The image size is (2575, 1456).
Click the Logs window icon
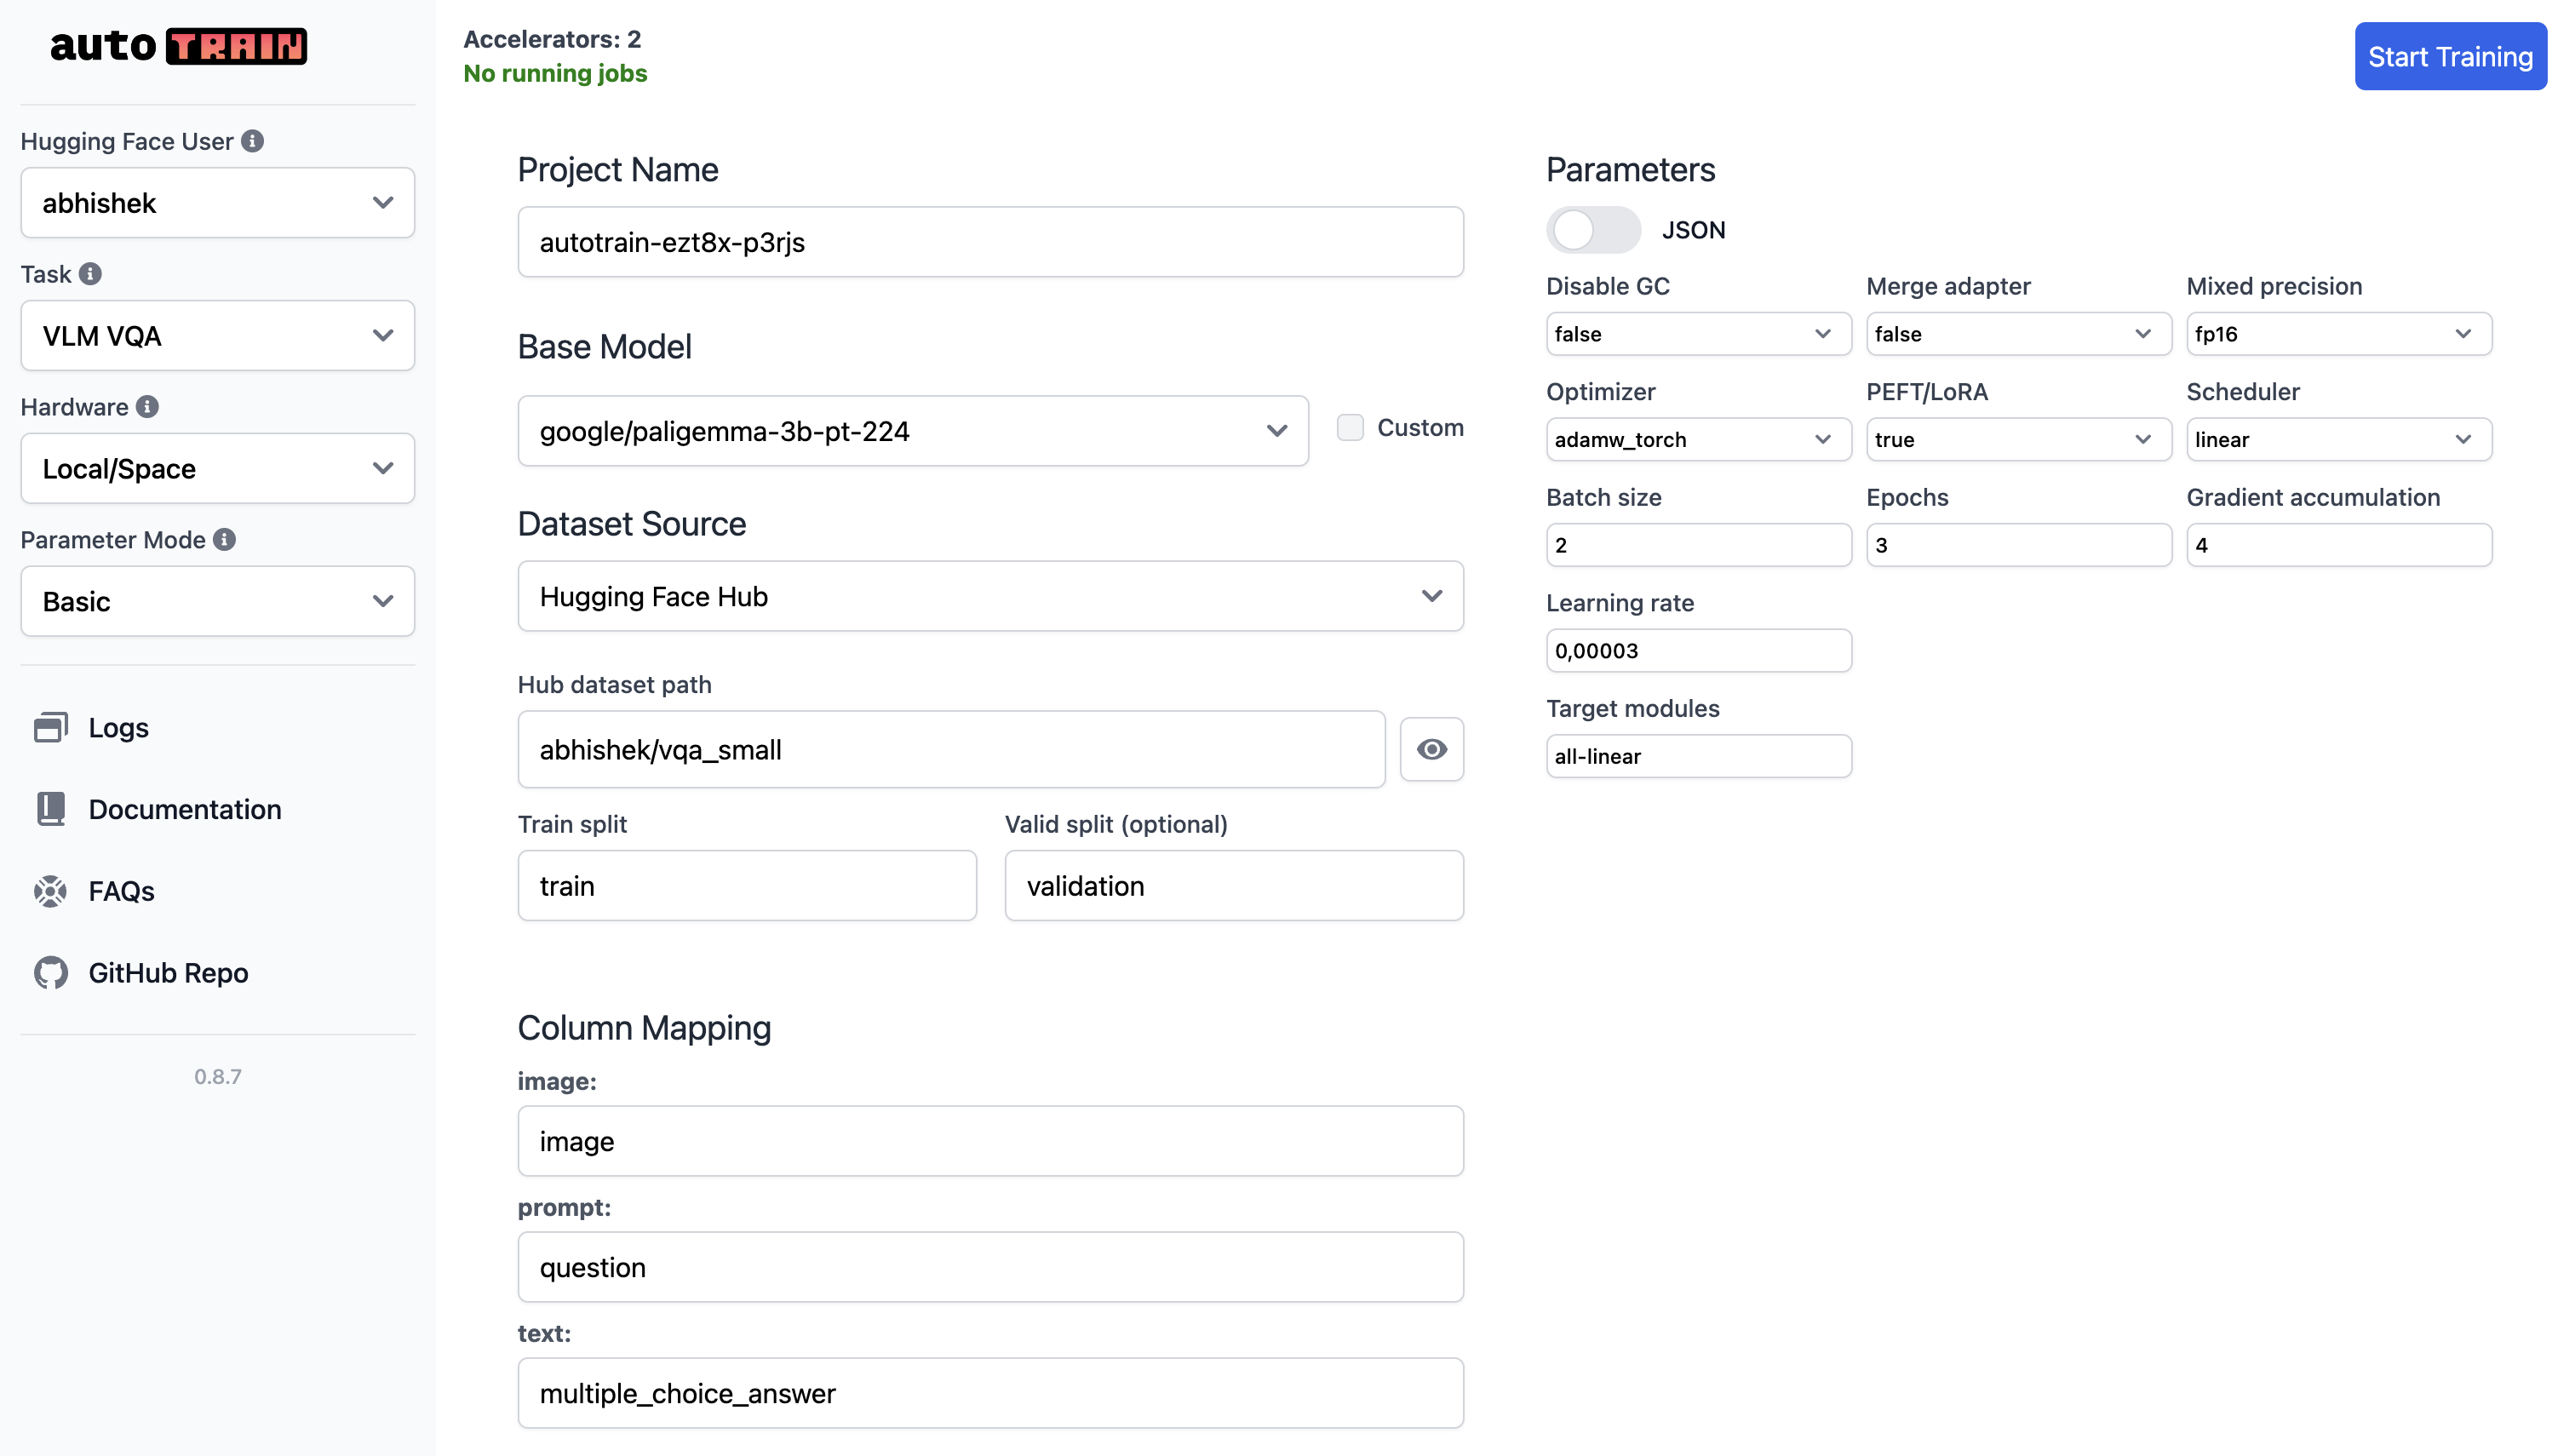coord(50,727)
